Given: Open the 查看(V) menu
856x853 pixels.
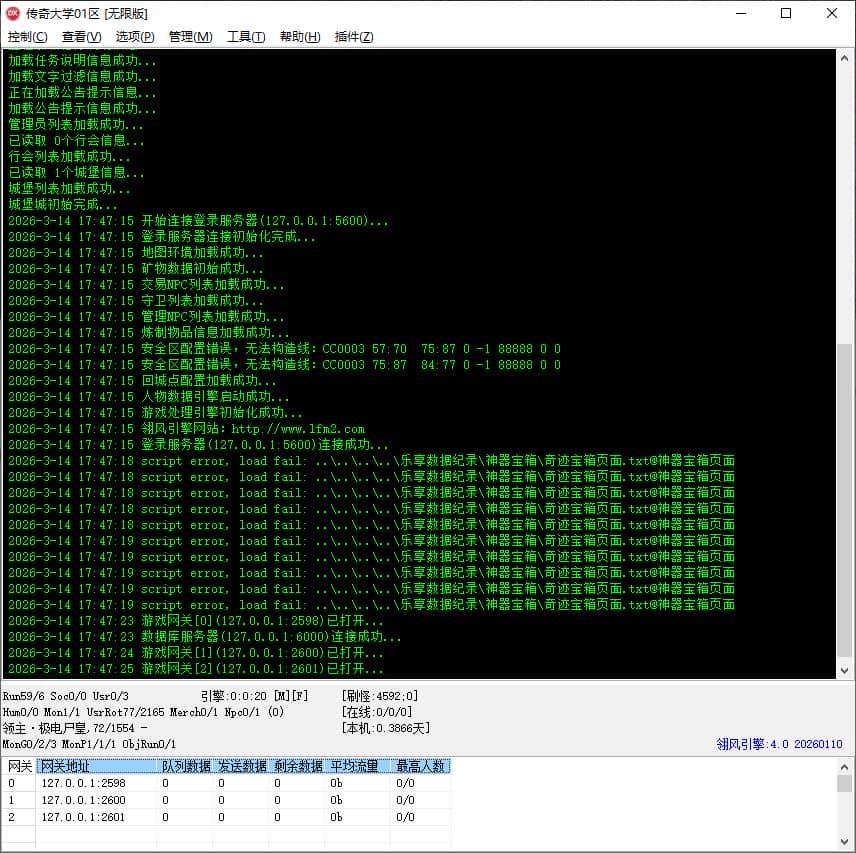Looking at the screenshot, I should 81,37.
